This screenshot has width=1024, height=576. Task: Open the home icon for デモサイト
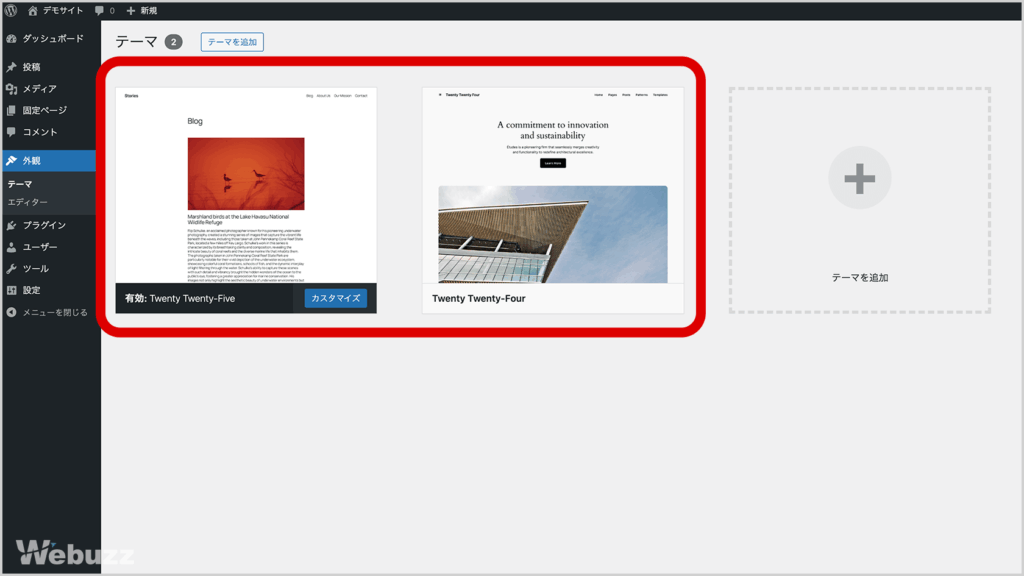33,10
